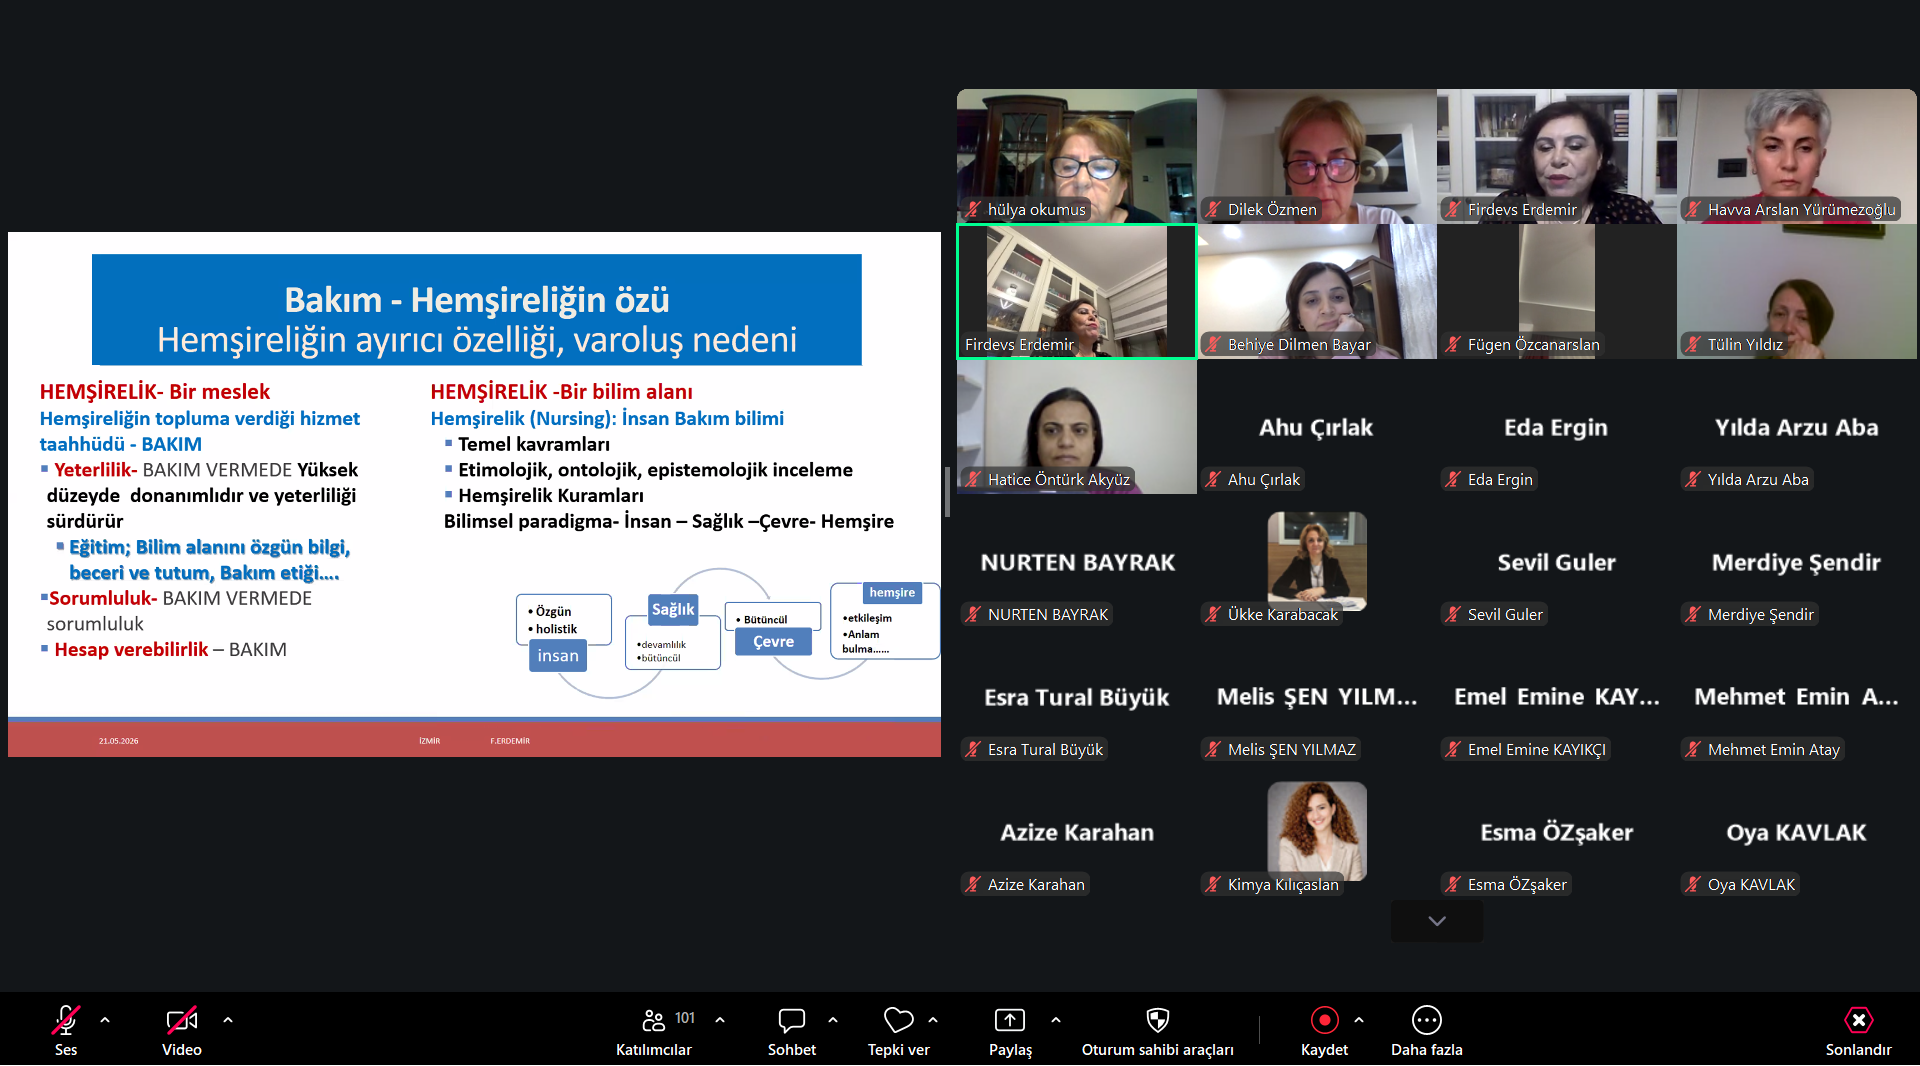Click the shared slide title Bakım - Hemşireliğin özü
The width and height of the screenshot is (1920, 1066).
click(x=477, y=299)
